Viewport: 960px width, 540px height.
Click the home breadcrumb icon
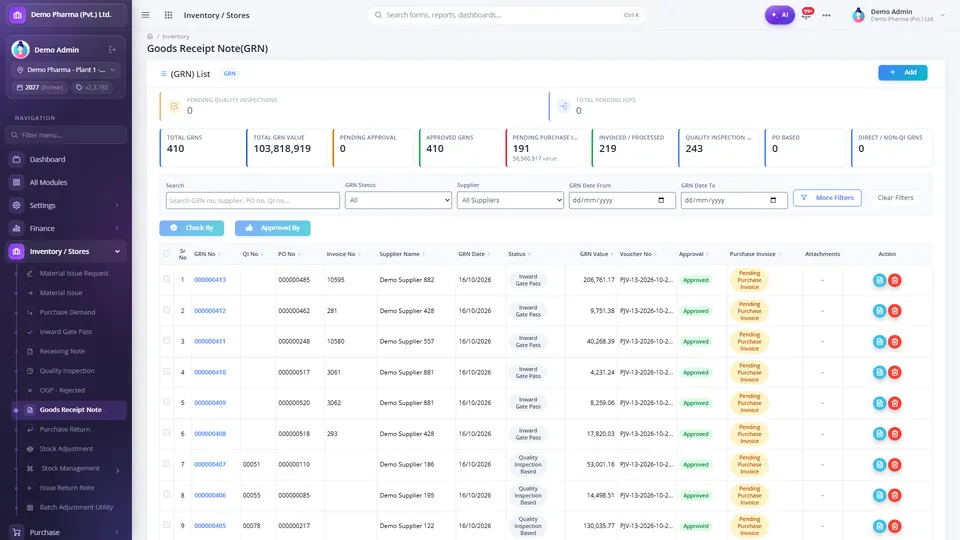point(150,36)
